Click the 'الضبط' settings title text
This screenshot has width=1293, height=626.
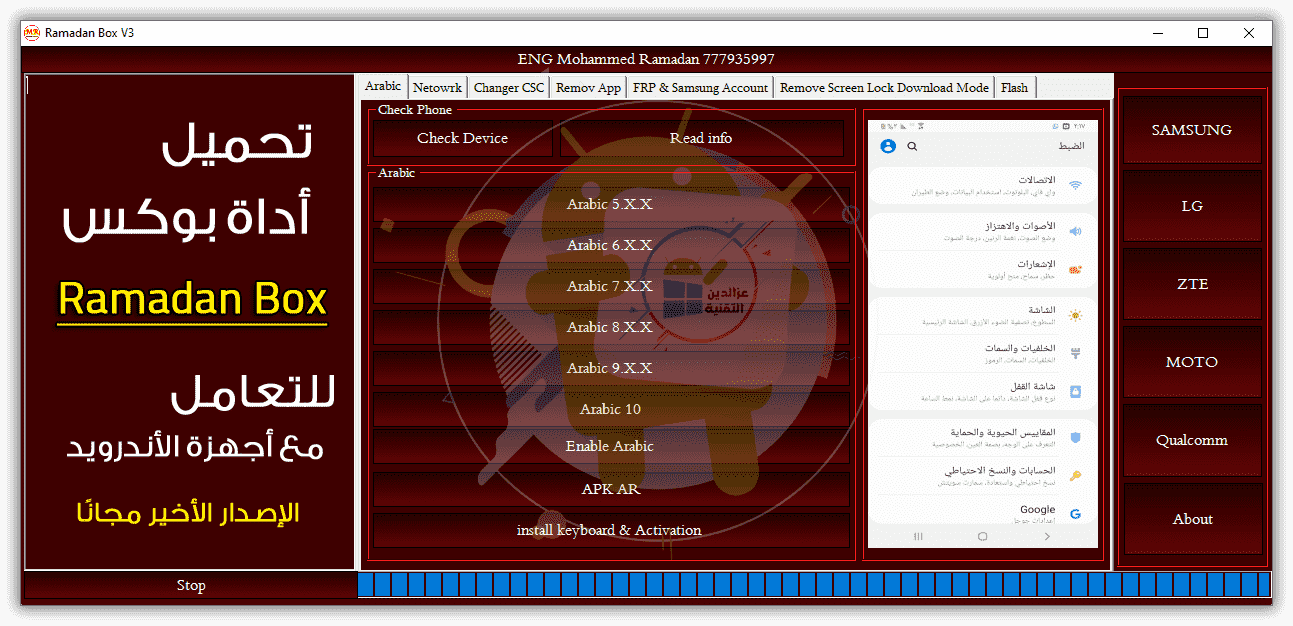click(1070, 146)
